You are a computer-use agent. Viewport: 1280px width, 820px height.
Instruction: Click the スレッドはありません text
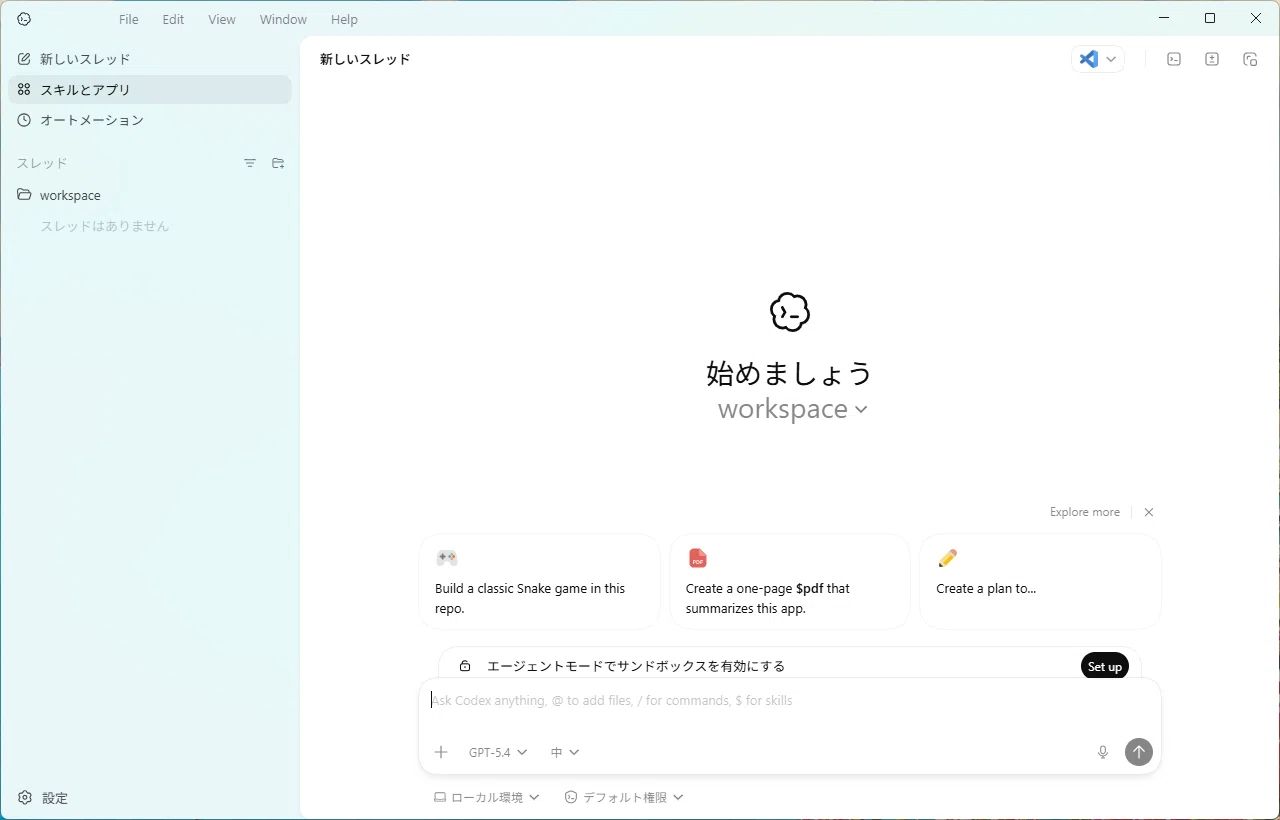tap(105, 226)
